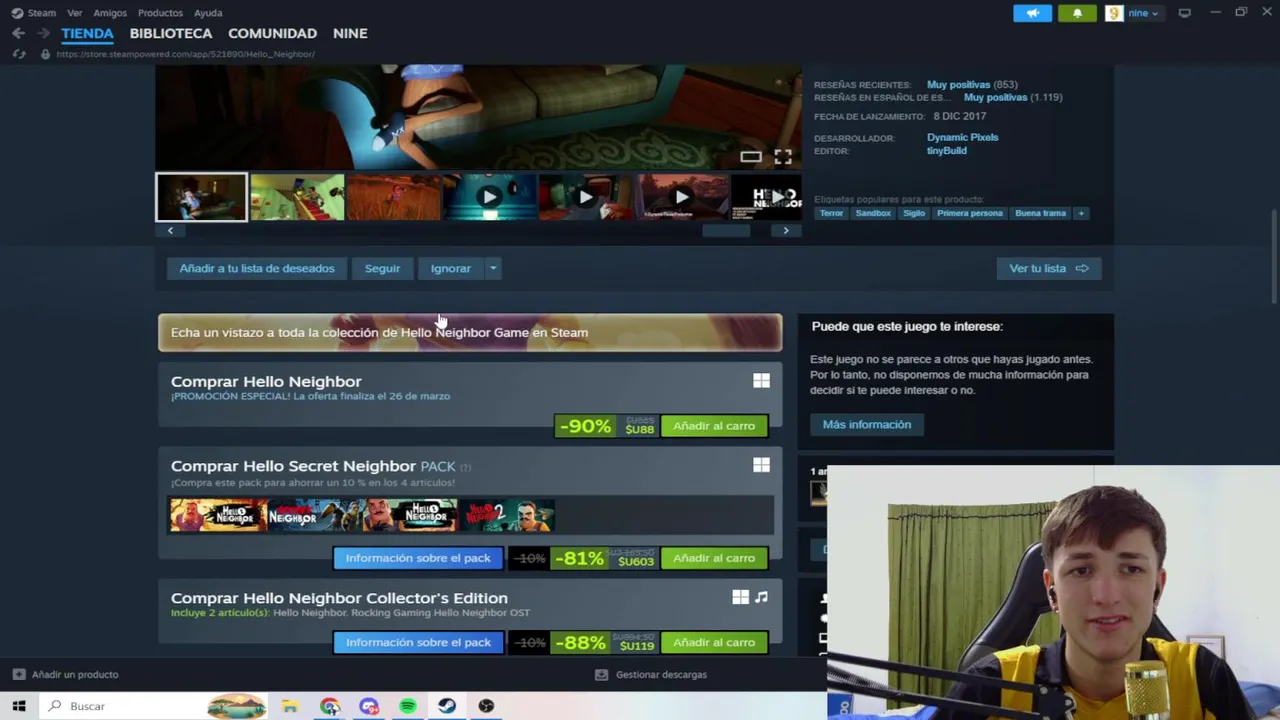Toggle theater mode on the media viewer

[x=751, y=156]
